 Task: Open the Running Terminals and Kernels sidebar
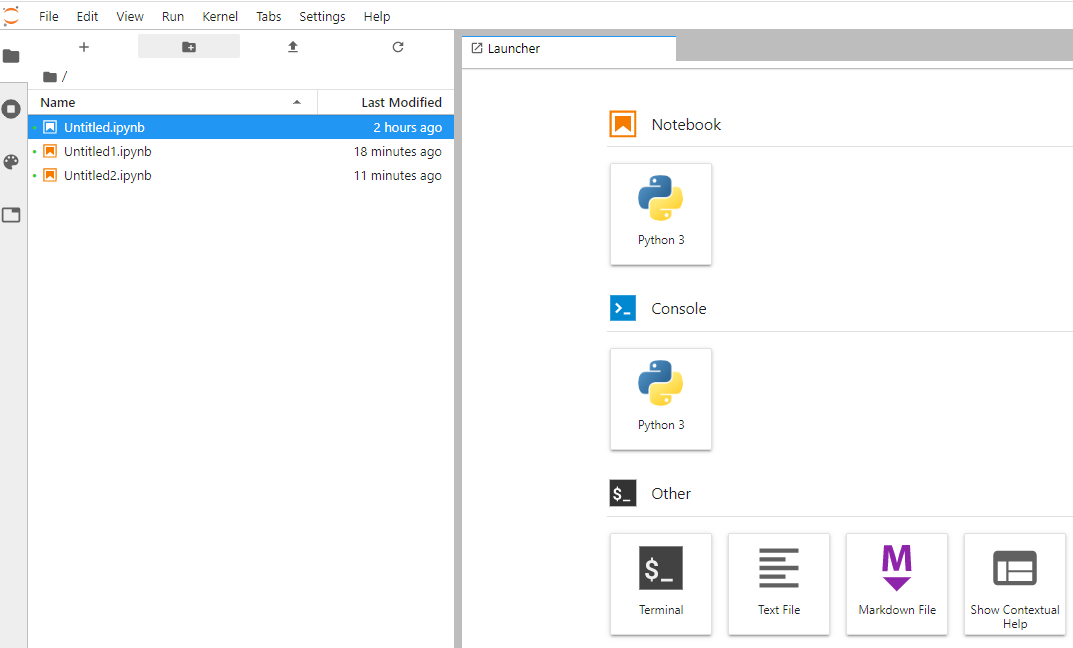[11, 109]
